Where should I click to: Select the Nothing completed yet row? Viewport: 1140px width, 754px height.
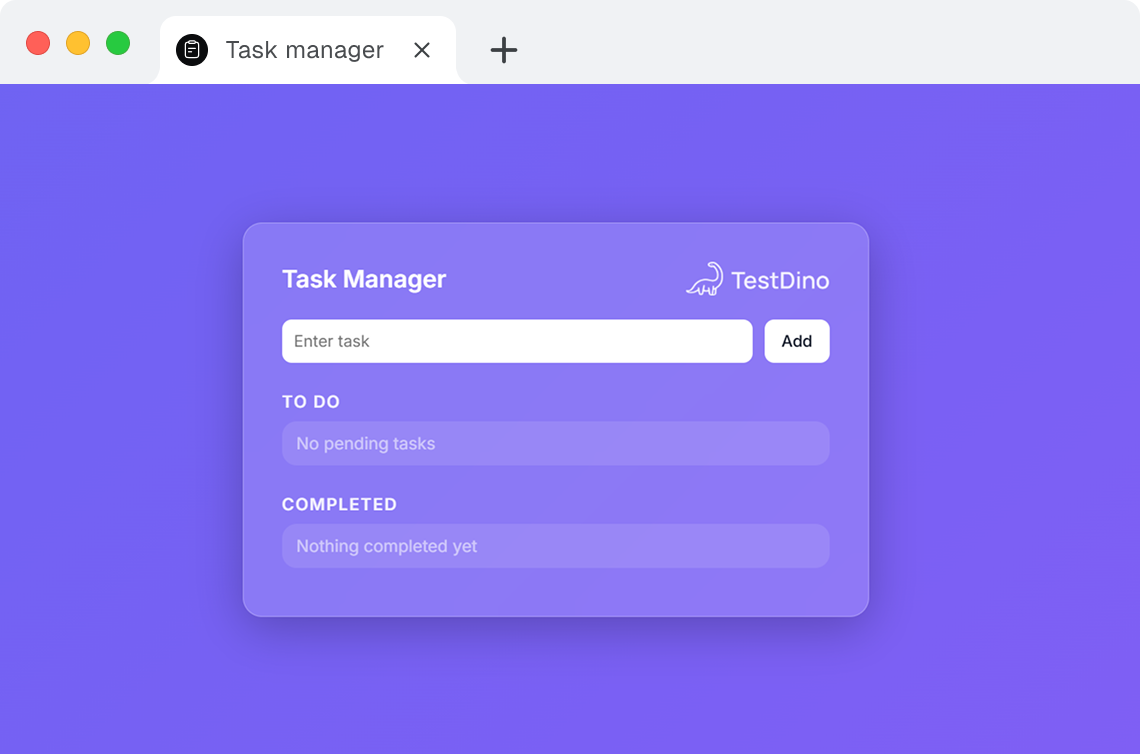click(555, 546)
